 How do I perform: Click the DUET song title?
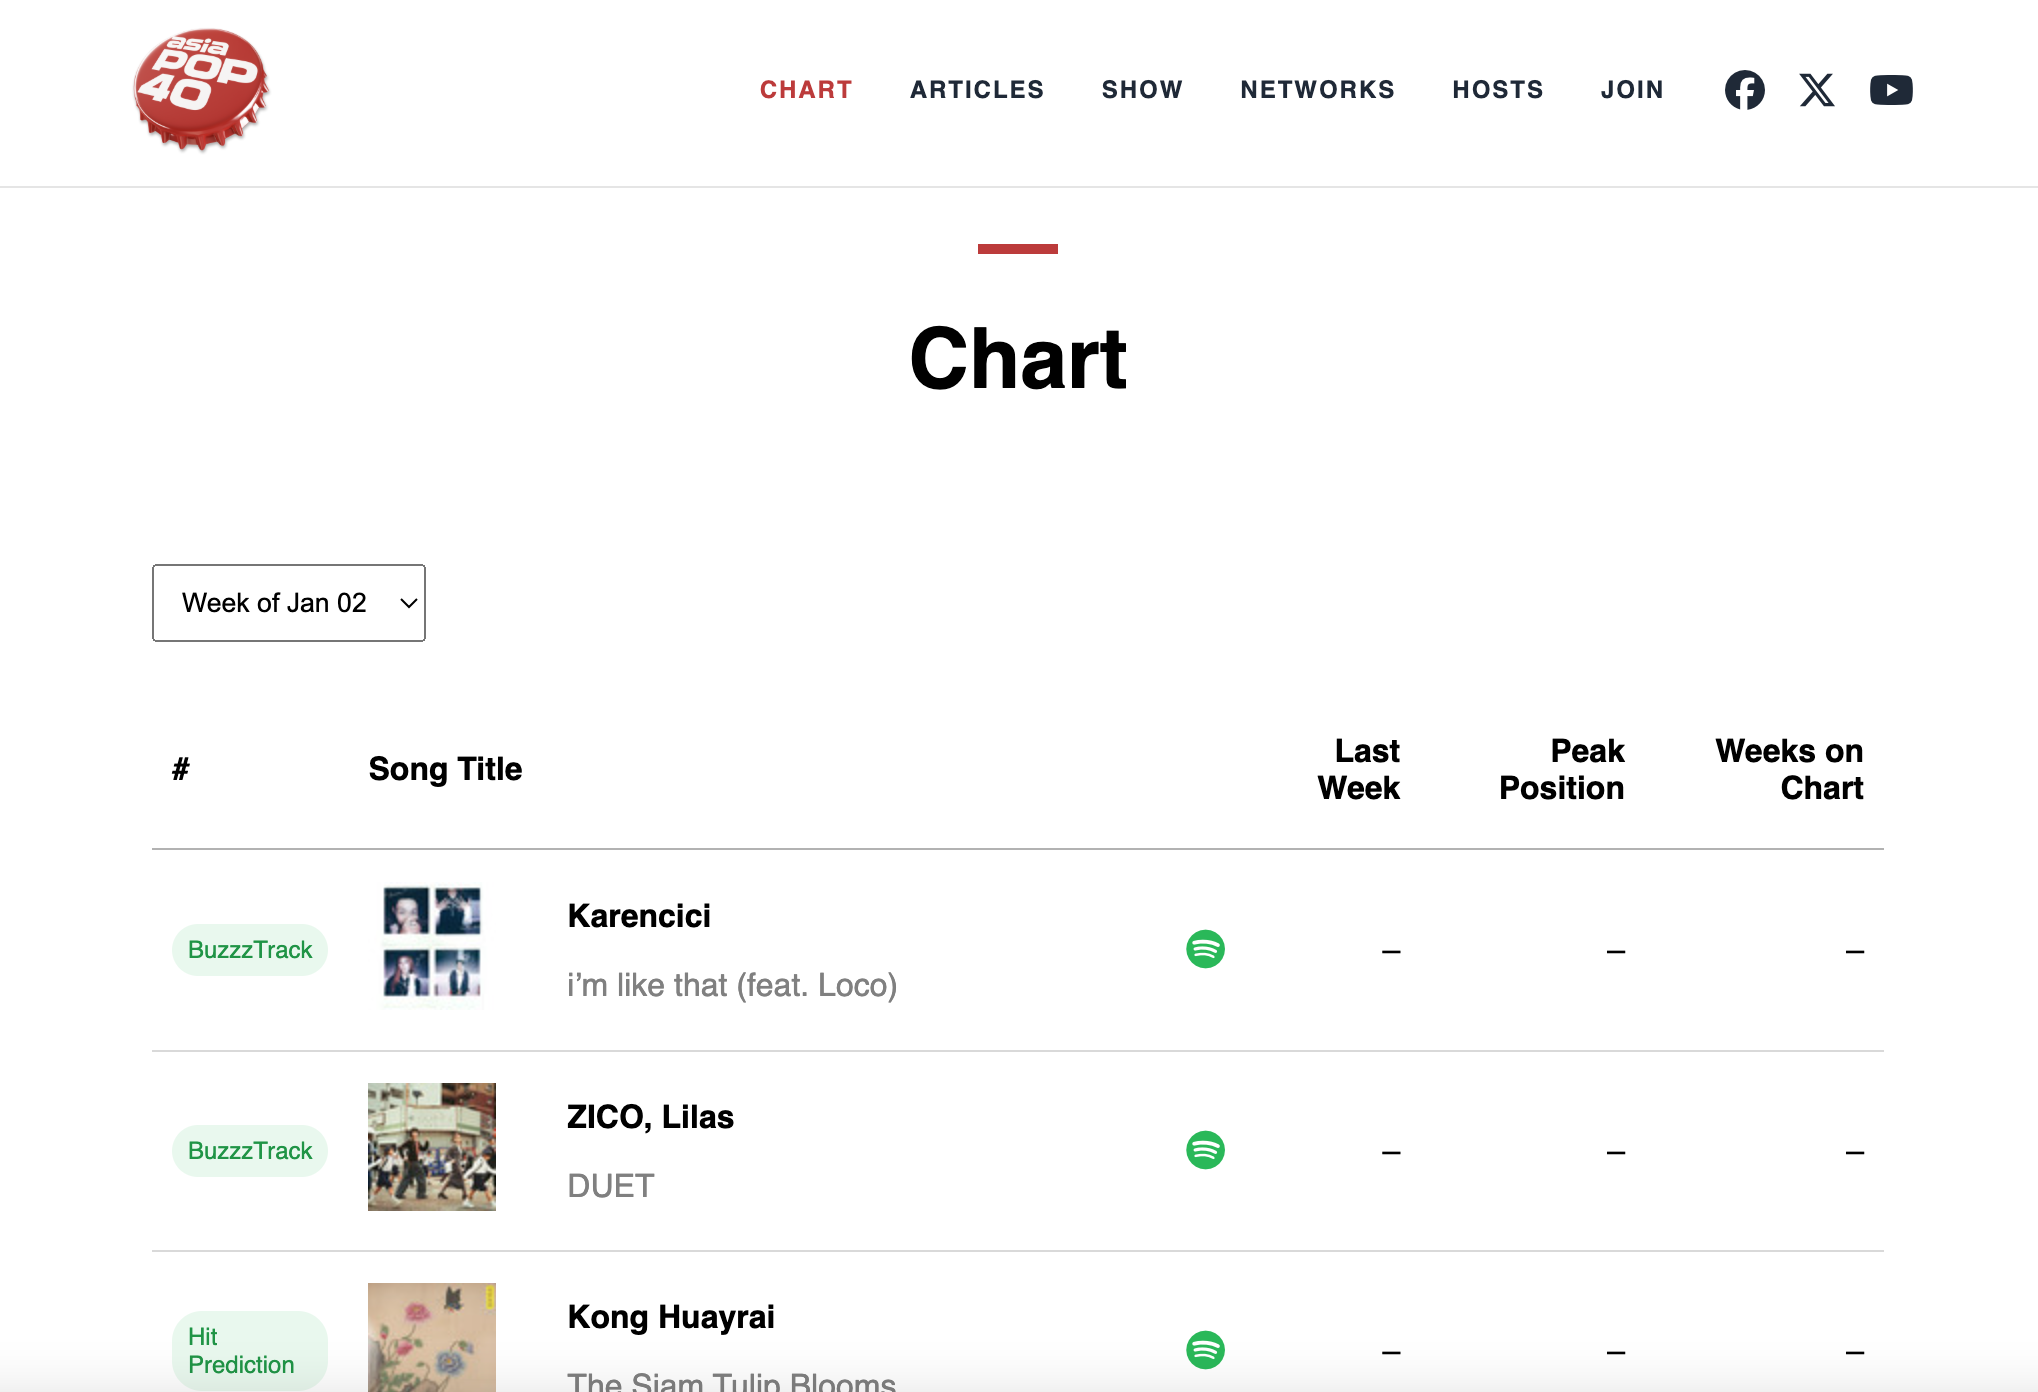(x=610, y=1186)
